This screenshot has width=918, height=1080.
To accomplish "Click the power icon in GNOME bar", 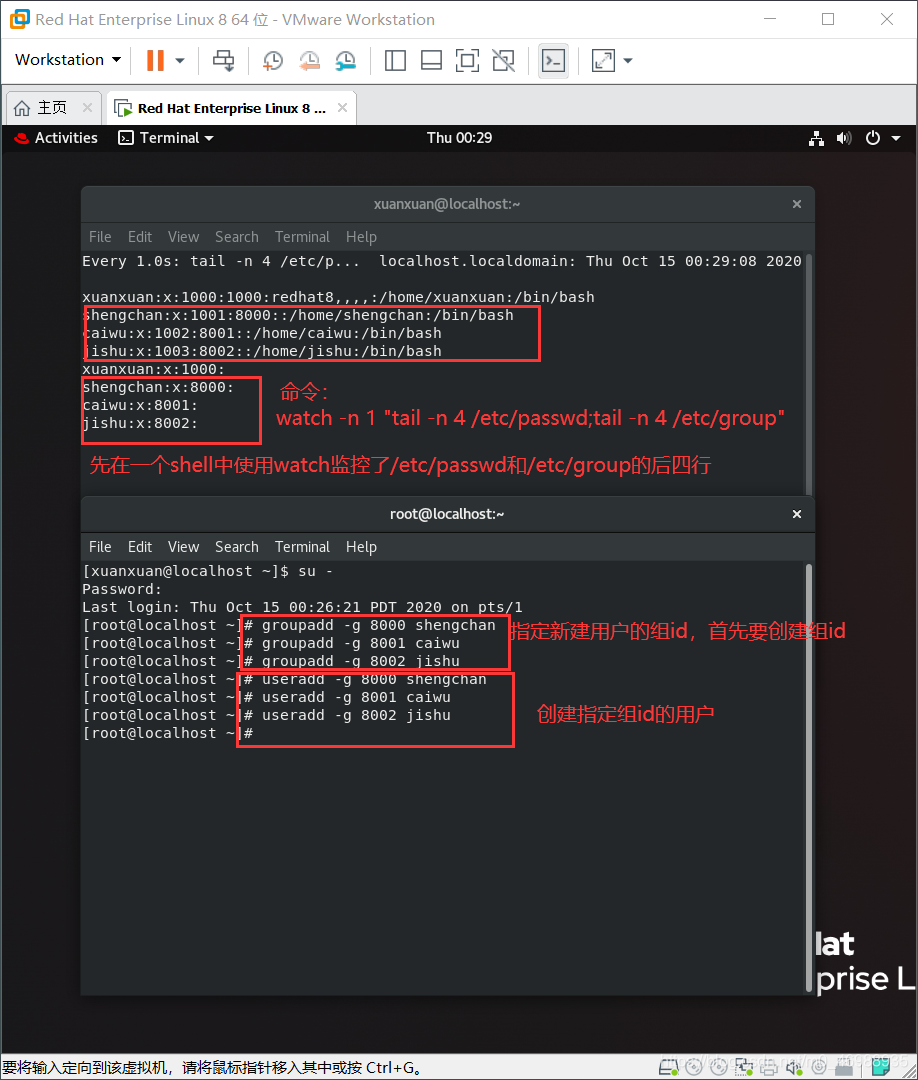I will point(873,138).
